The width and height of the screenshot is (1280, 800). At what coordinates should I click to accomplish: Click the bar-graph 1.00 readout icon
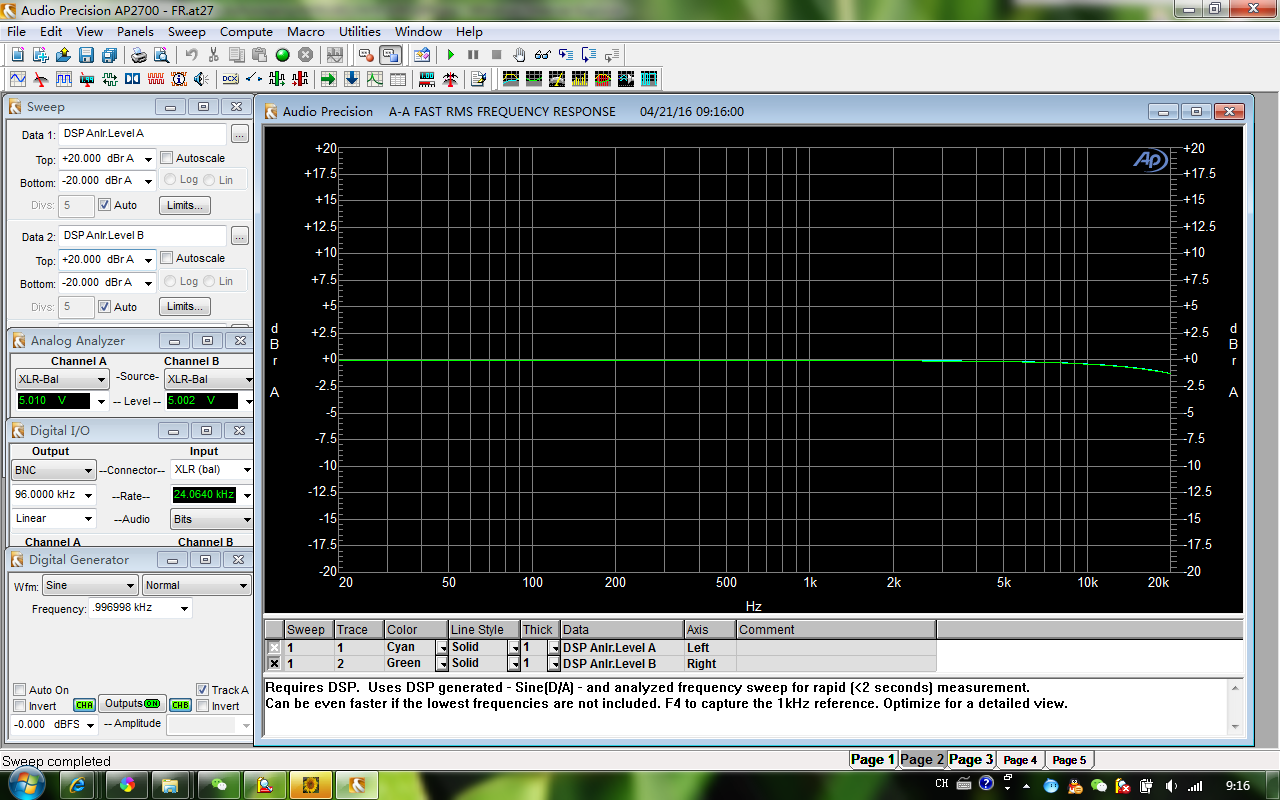tap(427, 79)
